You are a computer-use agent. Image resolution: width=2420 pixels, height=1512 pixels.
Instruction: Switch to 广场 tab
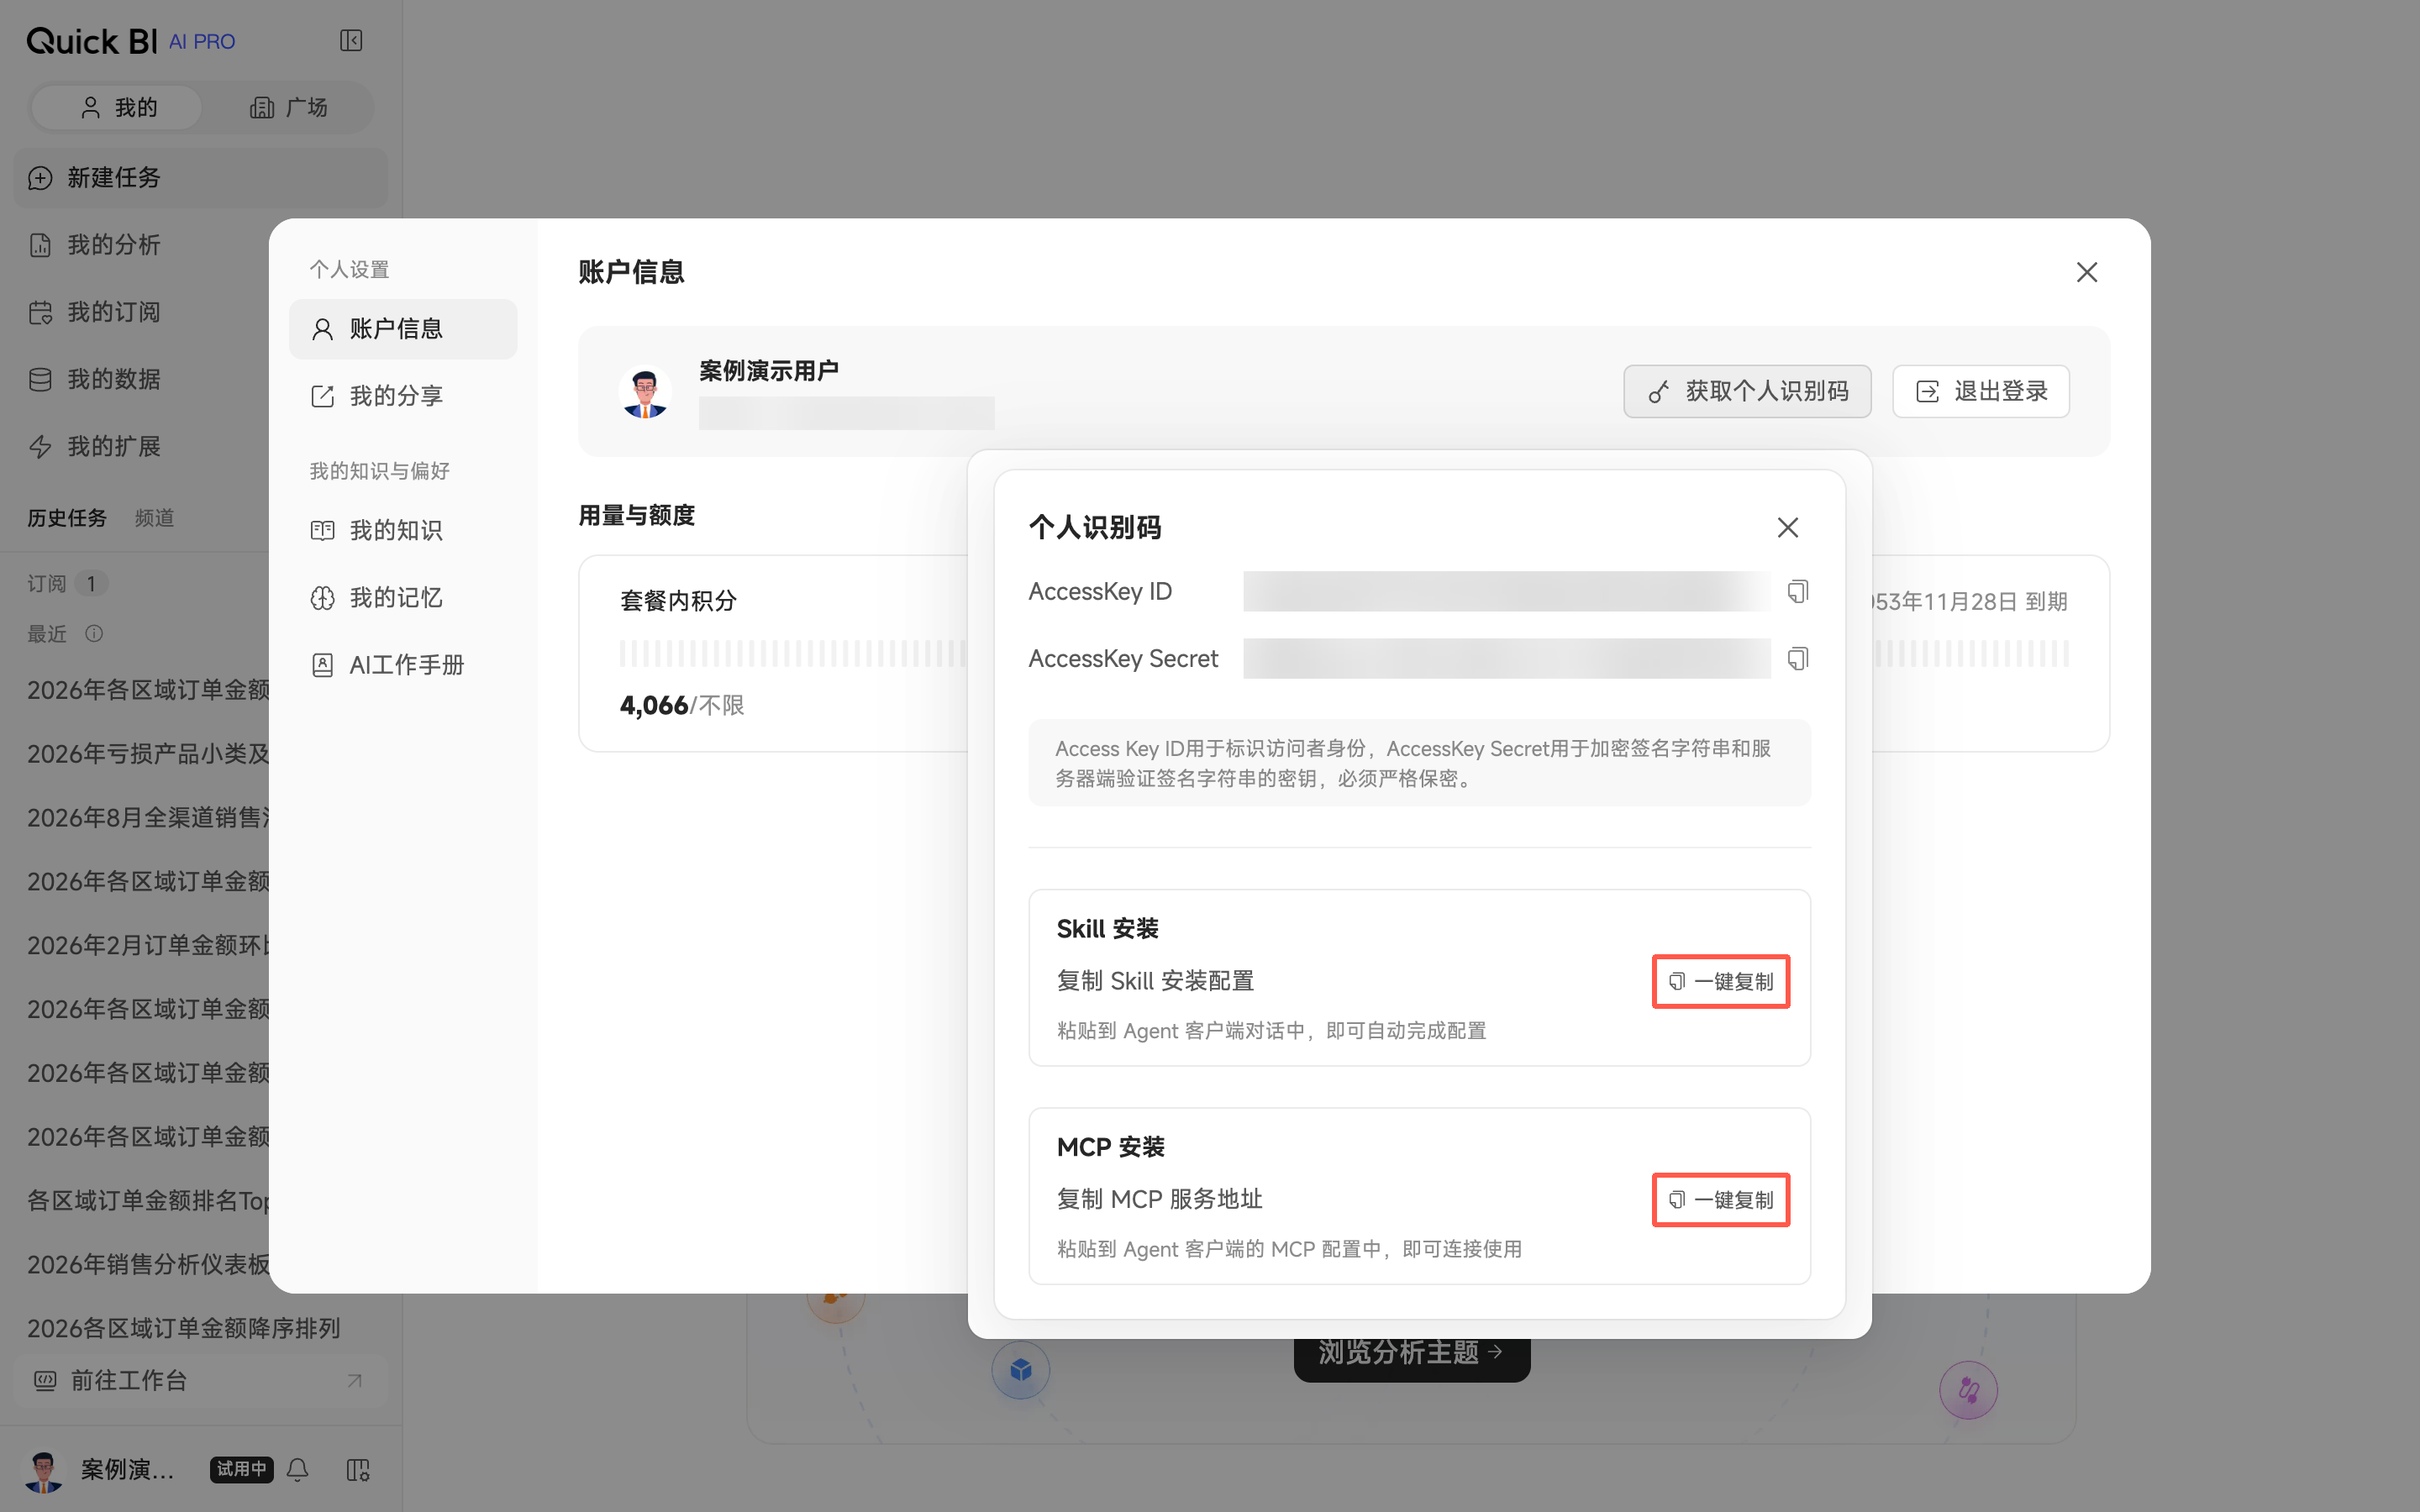click(288, 107)
